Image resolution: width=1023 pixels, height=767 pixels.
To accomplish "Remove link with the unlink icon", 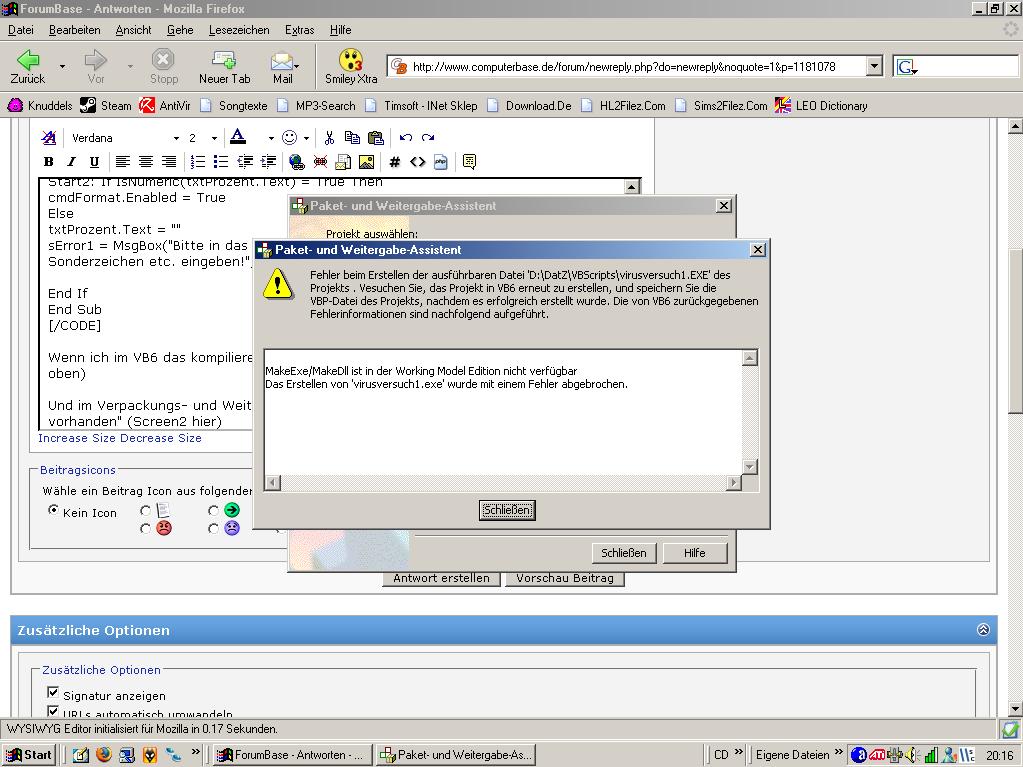I will point(320,162).
